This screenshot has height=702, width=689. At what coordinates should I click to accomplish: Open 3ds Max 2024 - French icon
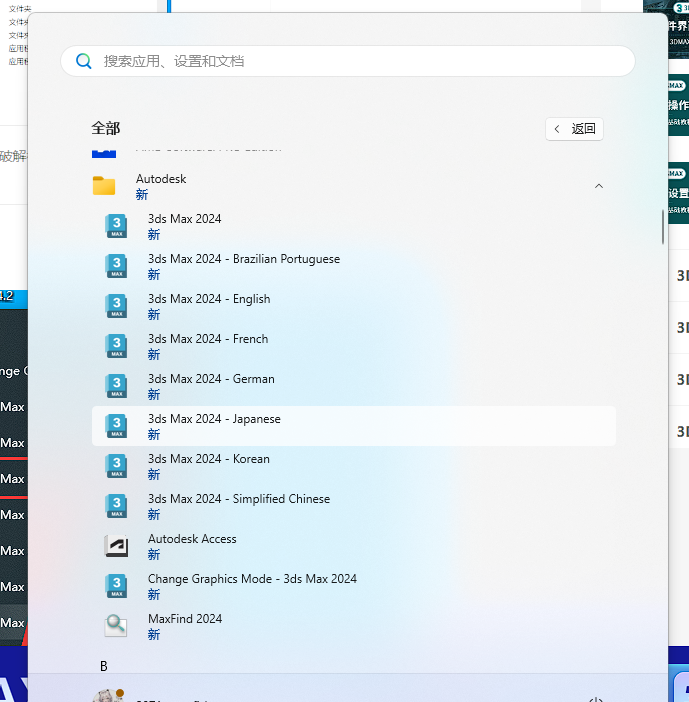point(116,346)
